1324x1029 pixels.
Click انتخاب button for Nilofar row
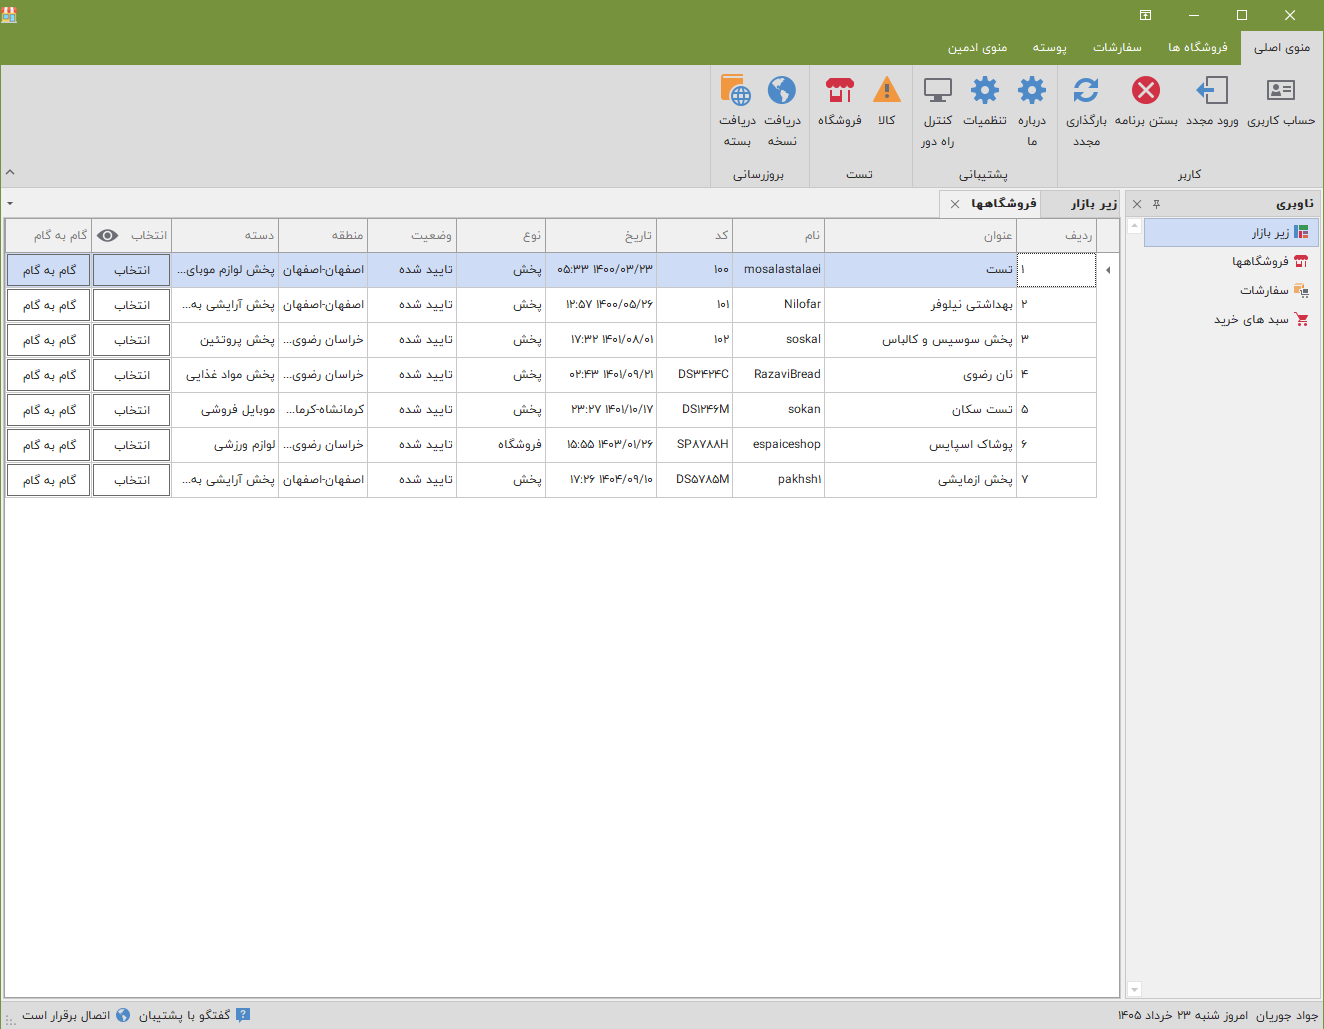(132, 305)
